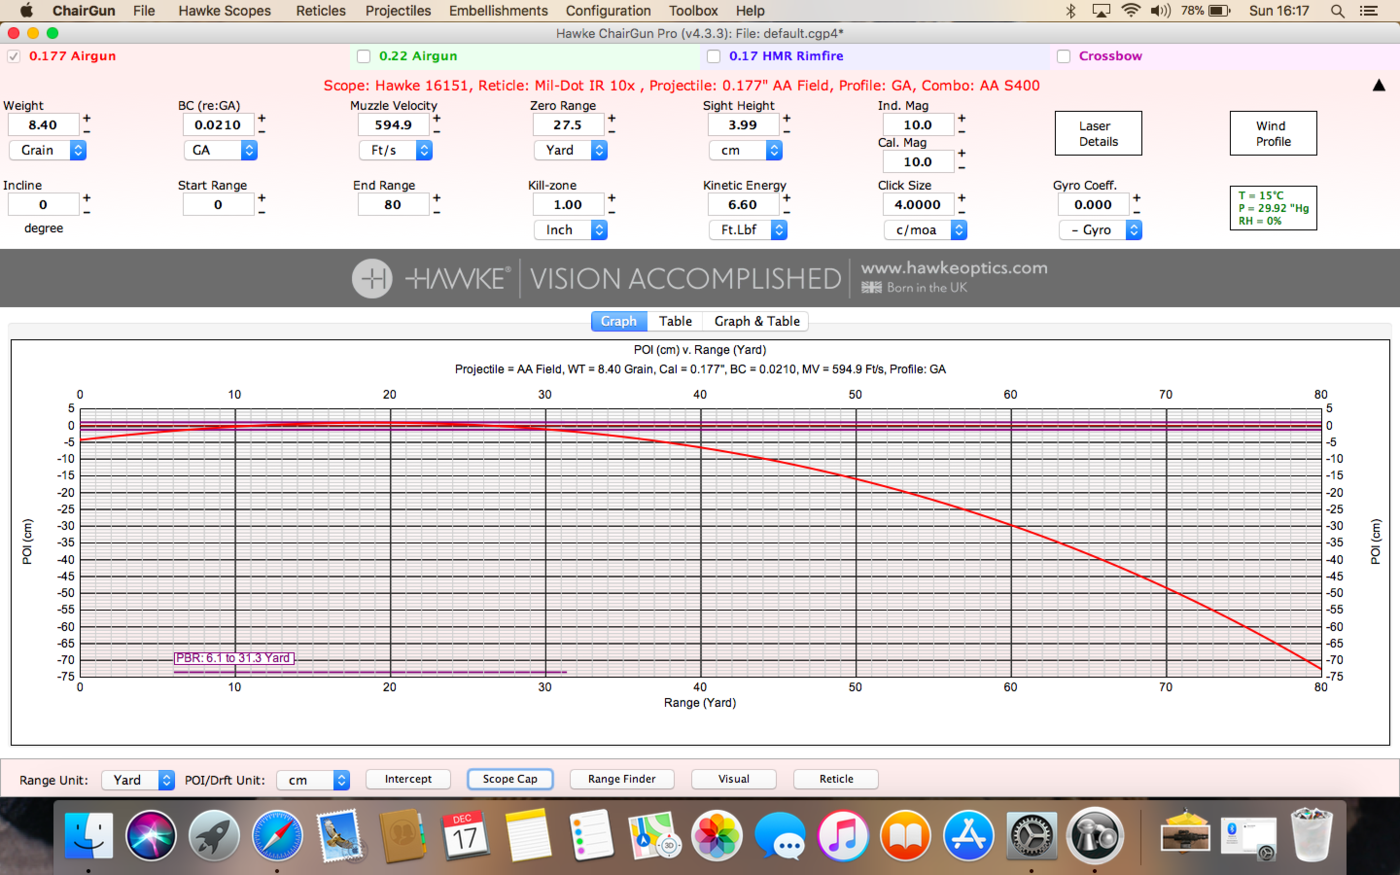Image resolution: width=1400 pixels, height=875 pixels.
Task: Open Safari compass icon in dock
Action: 277,835
